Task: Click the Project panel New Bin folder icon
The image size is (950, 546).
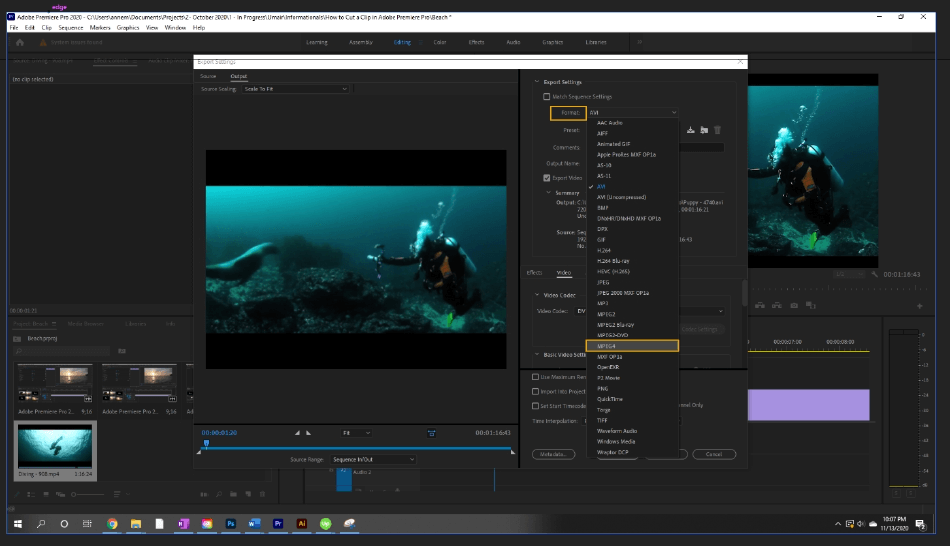Action: click(233, 494)
